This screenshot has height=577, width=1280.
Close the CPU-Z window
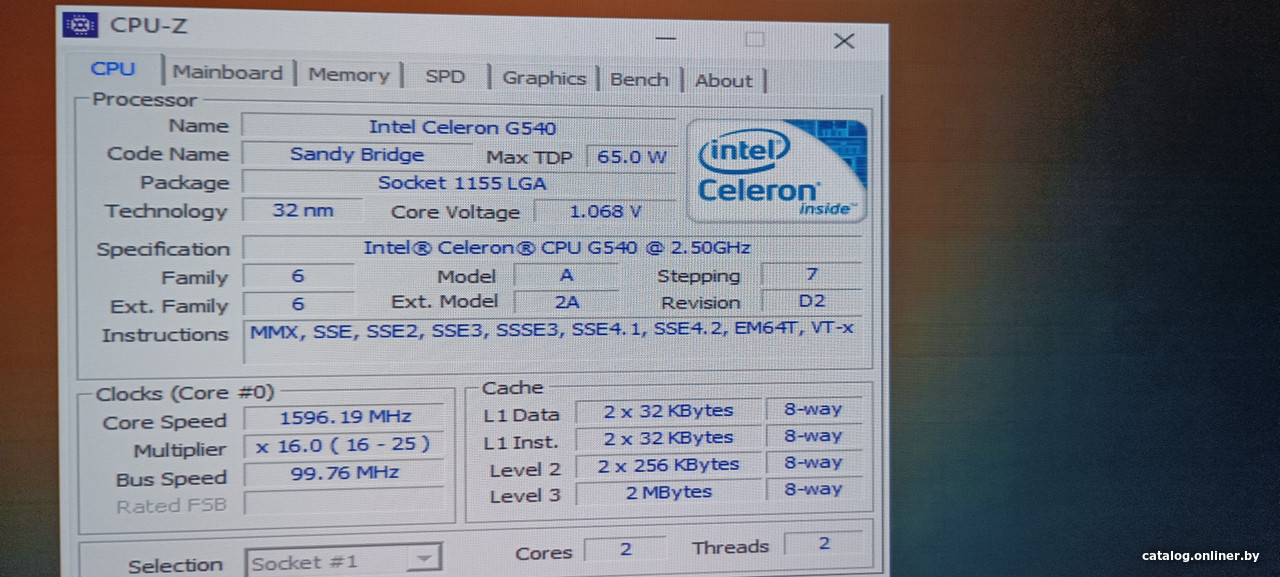[844, 41]
